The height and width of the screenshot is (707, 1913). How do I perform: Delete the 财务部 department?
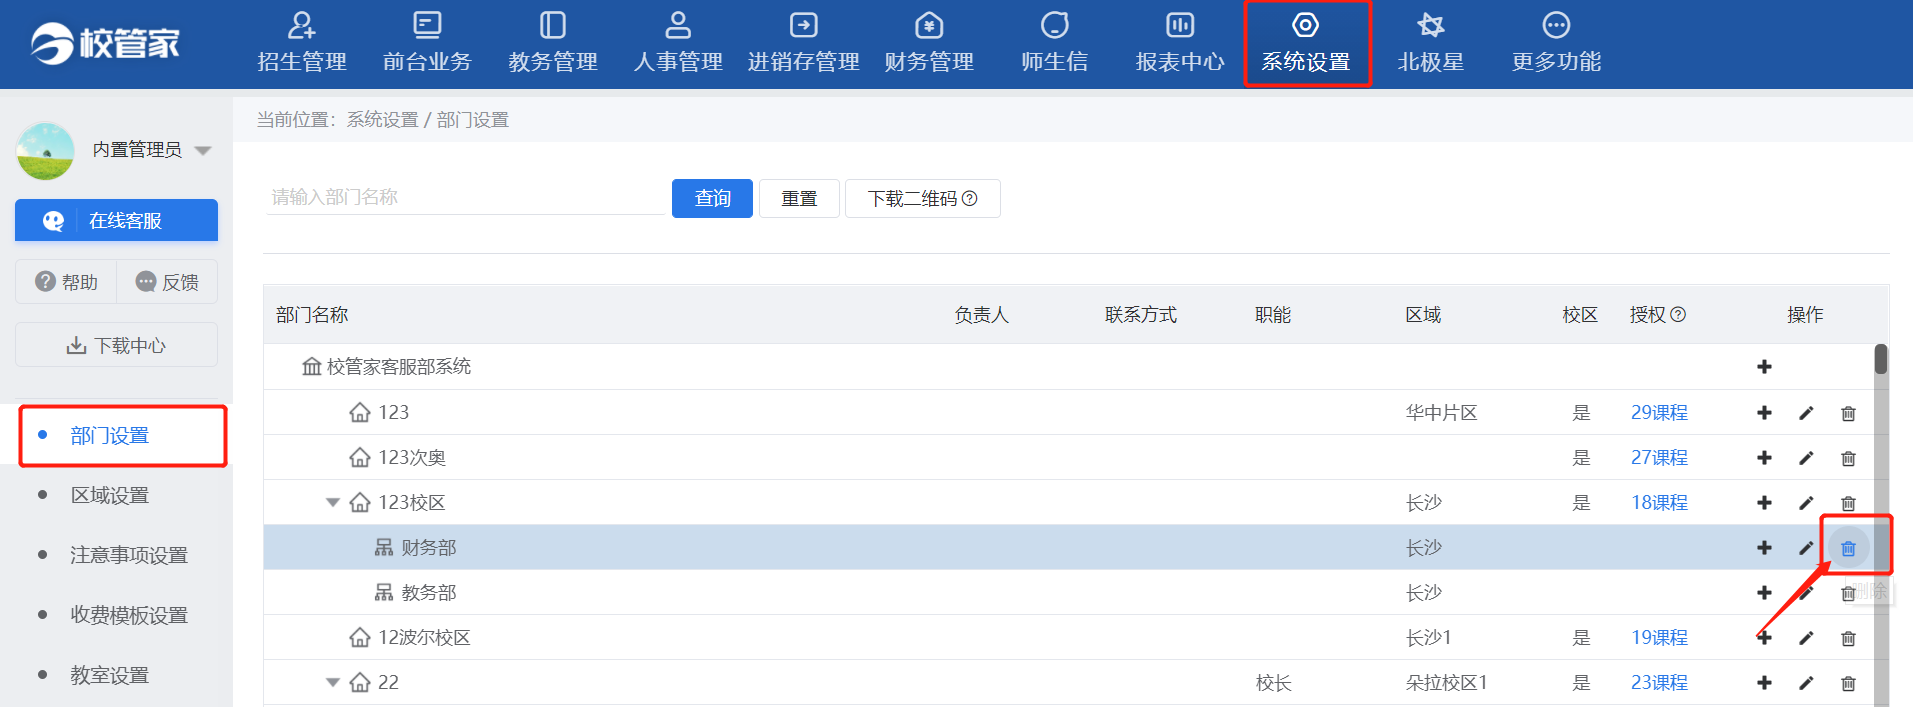1848,548
